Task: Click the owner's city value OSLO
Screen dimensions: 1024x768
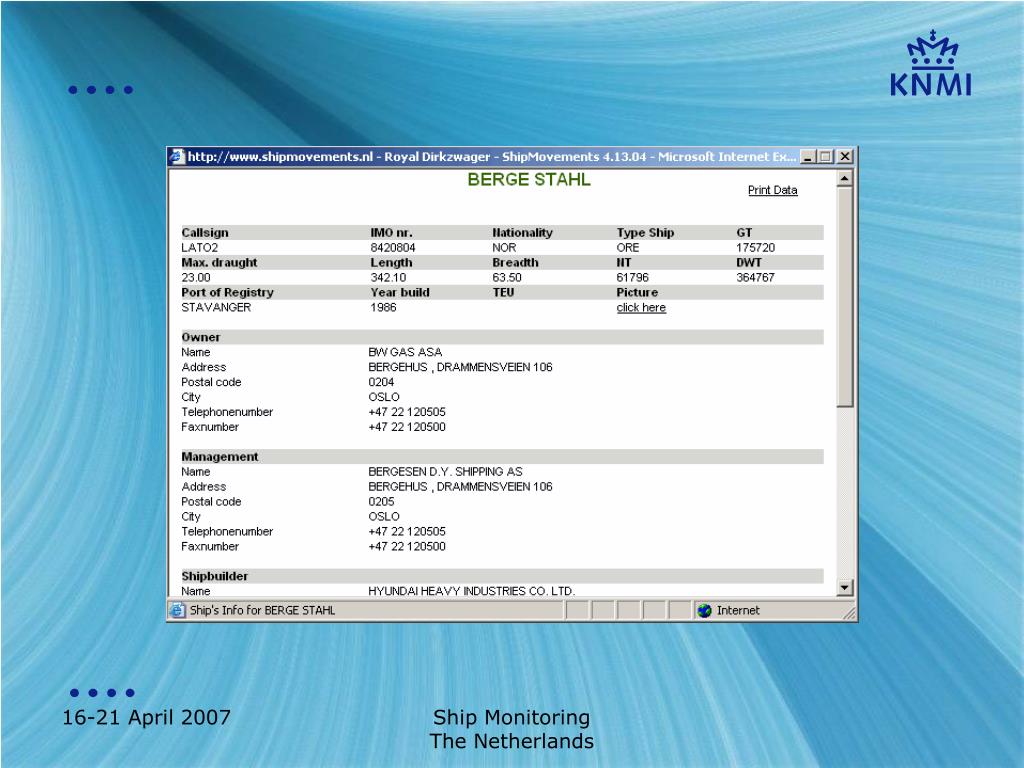Action: coord(384,398)
